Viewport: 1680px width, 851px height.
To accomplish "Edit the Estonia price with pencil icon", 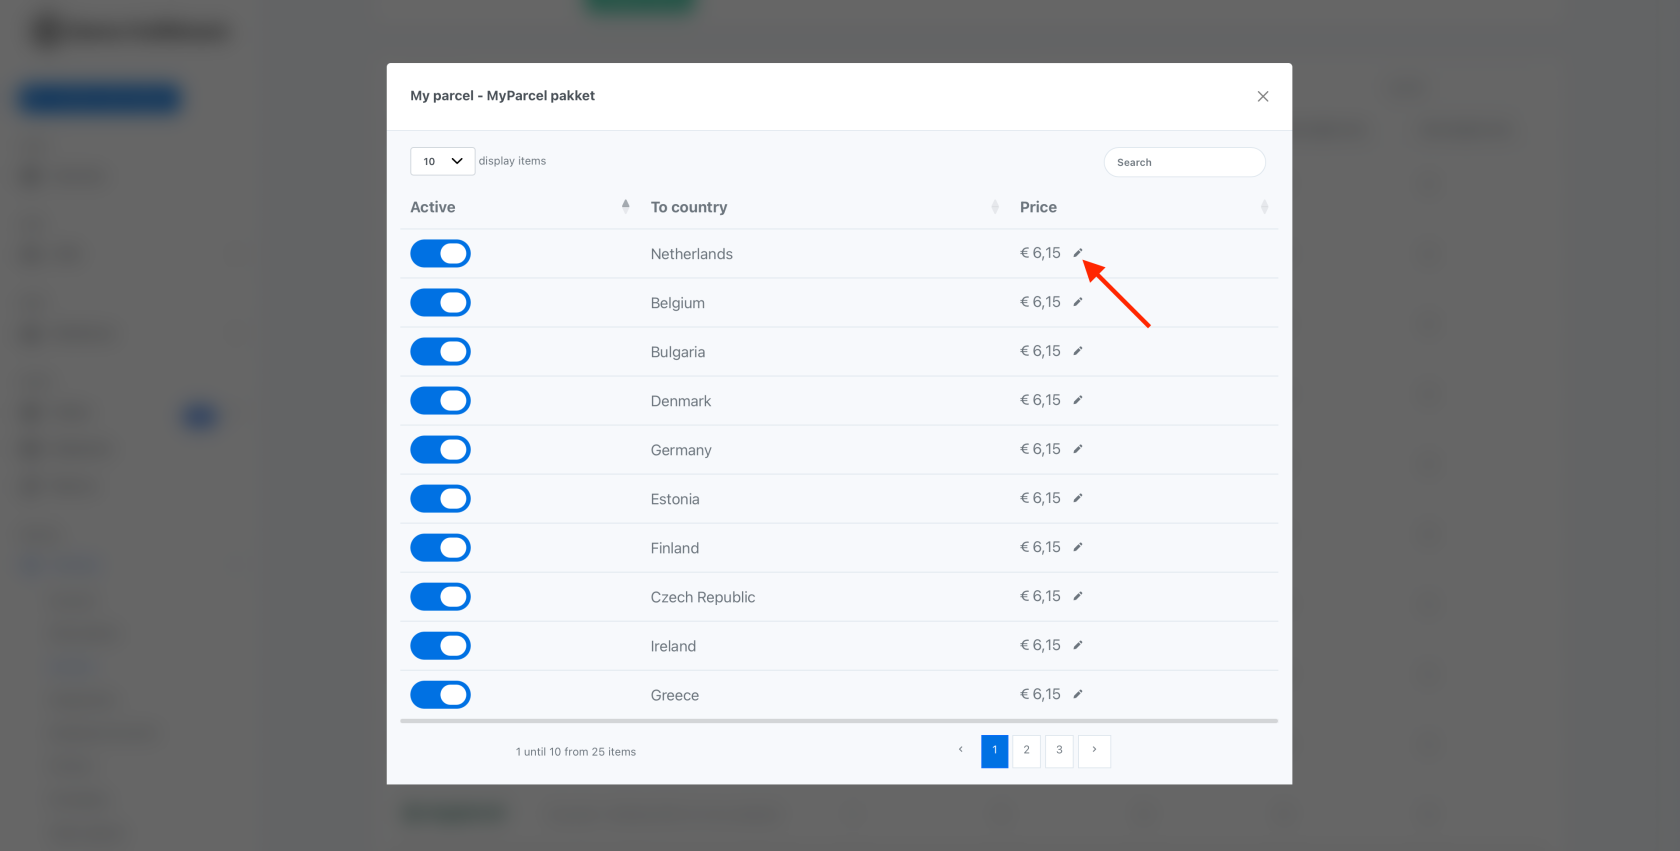I will pos(1078,498).
